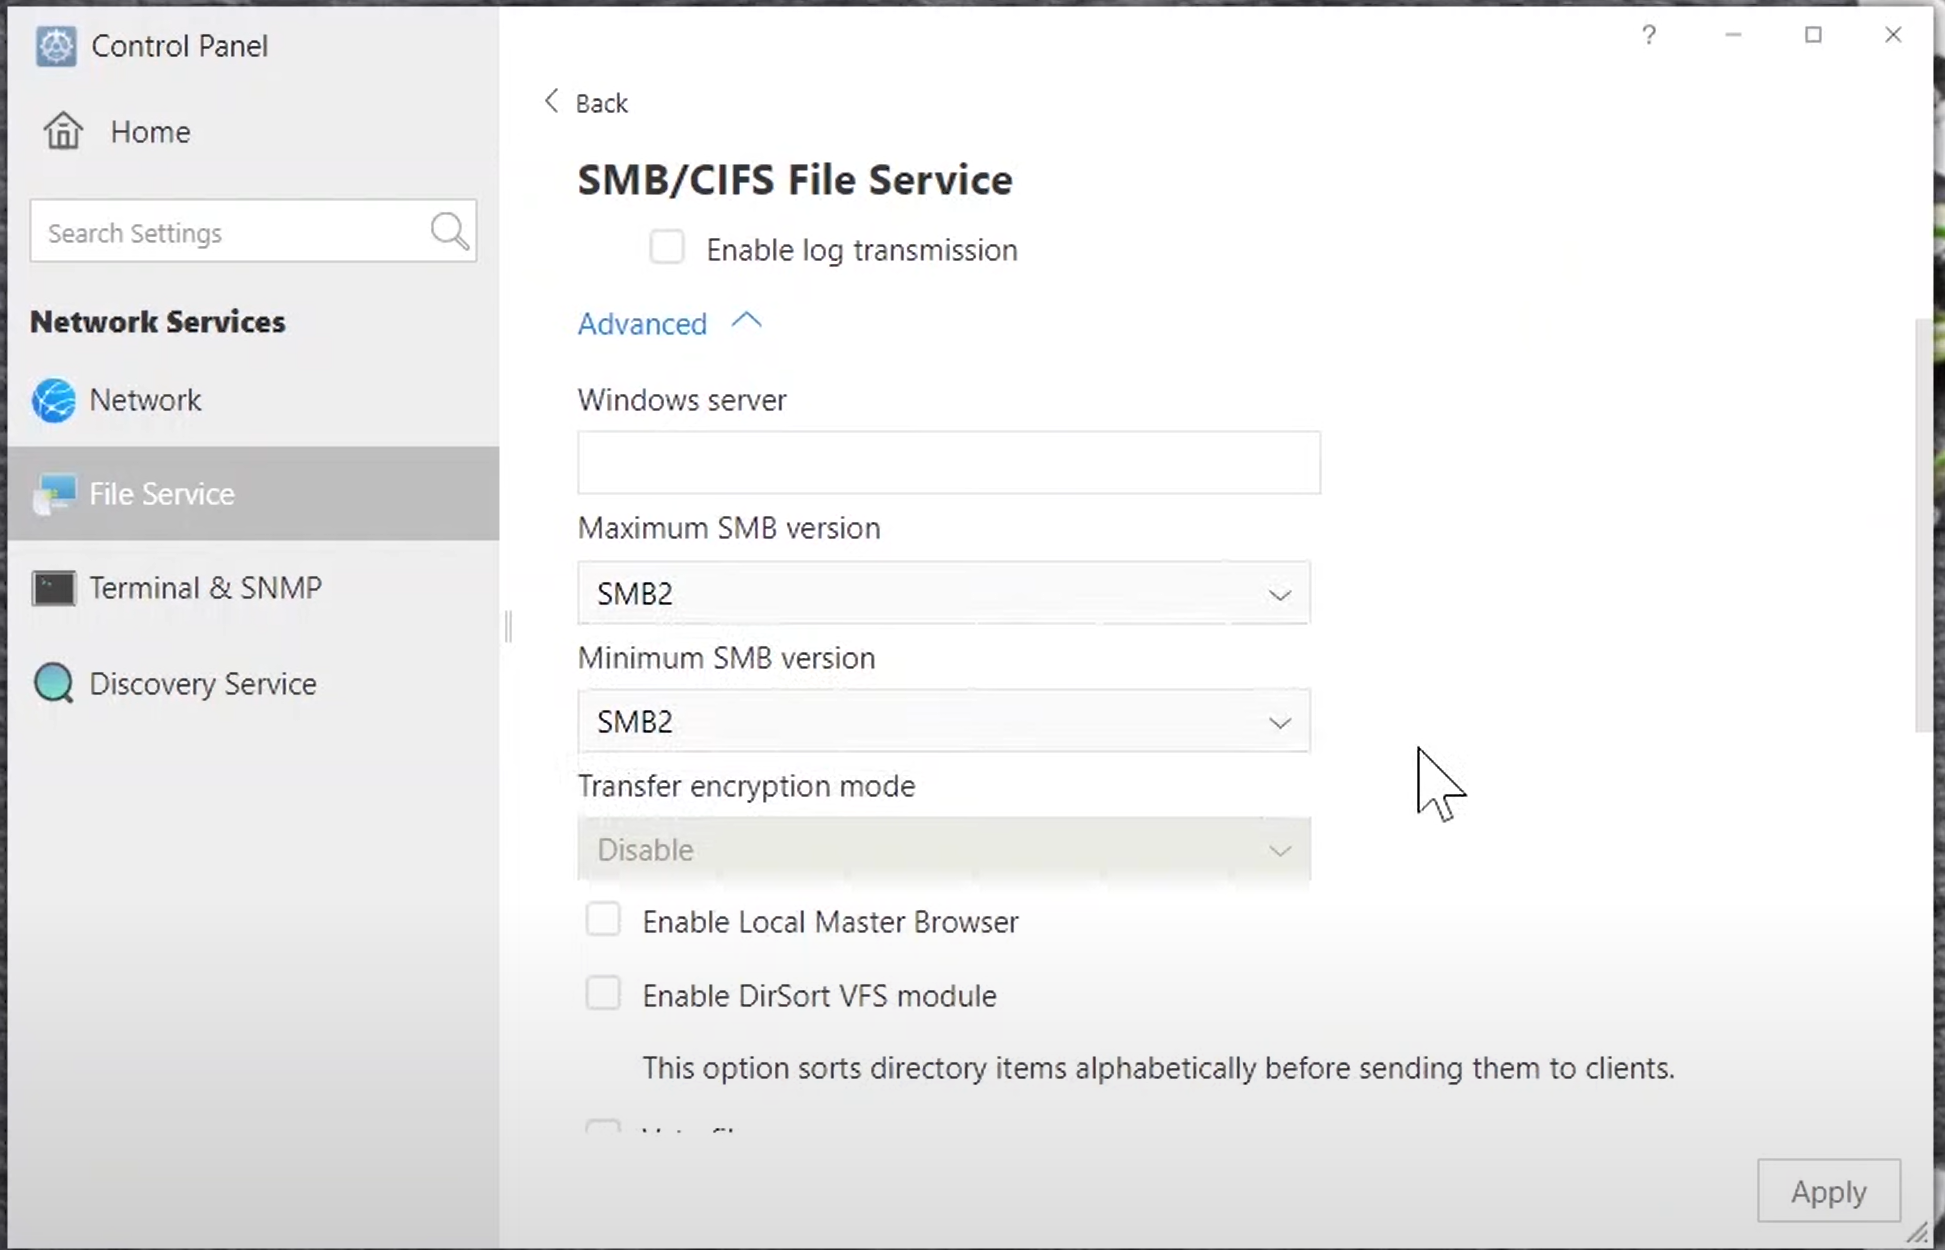Click the Discovery Service icon
This screenshot has width=1945, height=1250.
54,684
